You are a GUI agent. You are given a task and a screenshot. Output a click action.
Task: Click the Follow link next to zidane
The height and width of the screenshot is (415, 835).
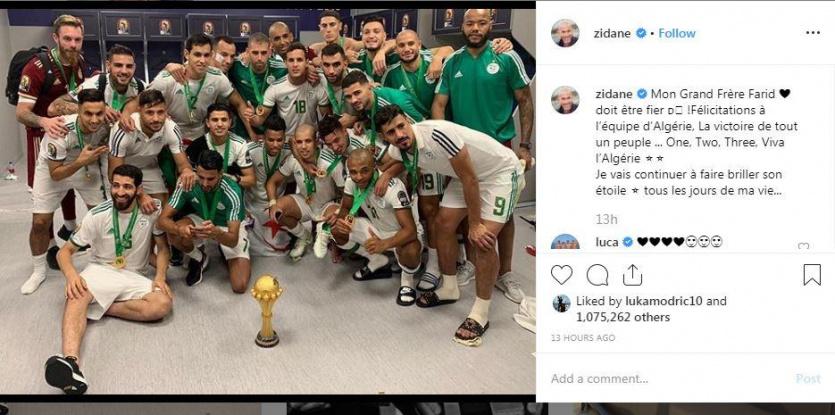[677, 33]
